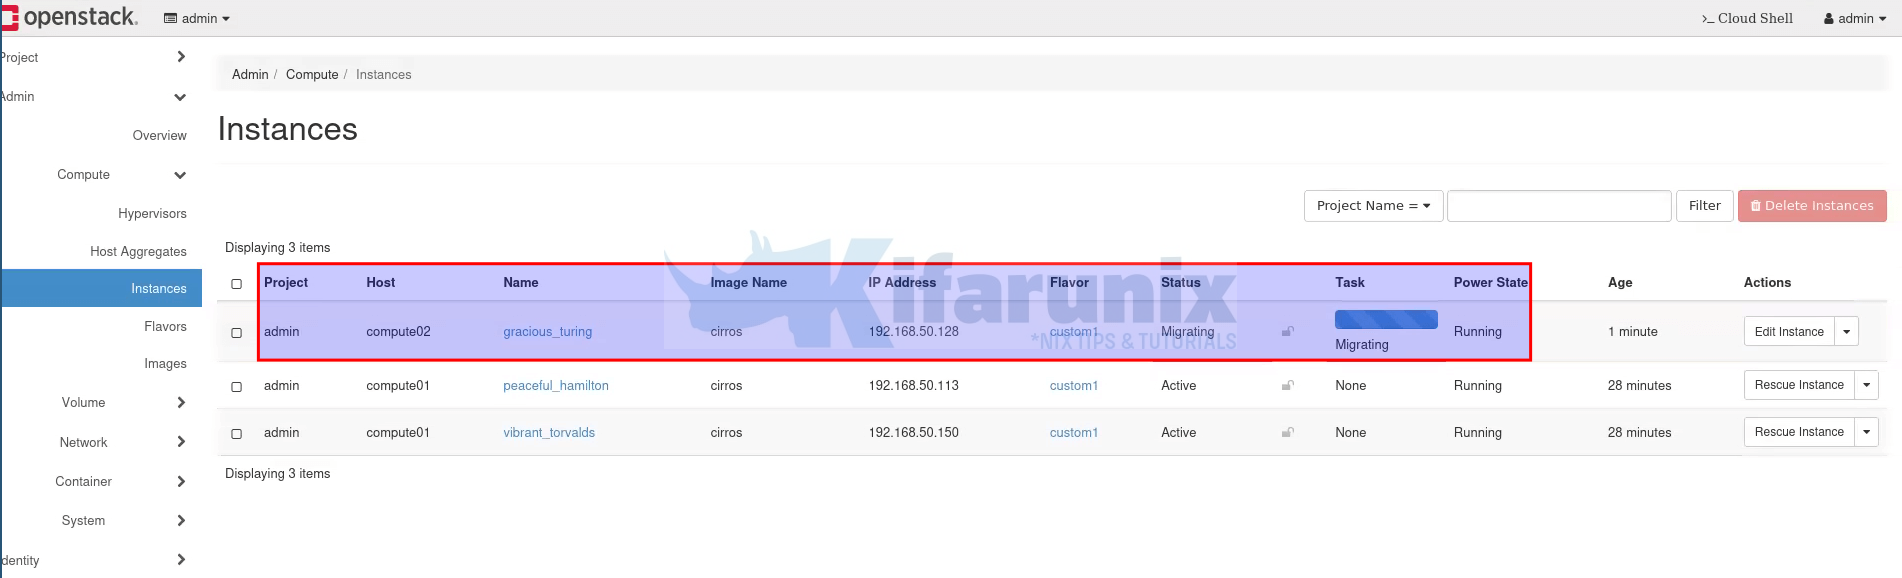
Task: Open the admin user menu
Action: point(1855,18)
